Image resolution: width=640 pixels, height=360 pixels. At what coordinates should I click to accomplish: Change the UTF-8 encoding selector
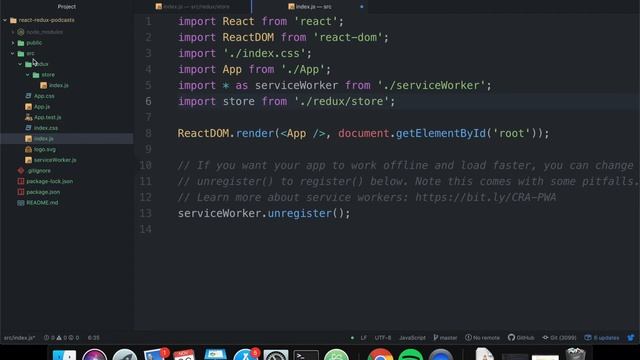pos(383,338)
